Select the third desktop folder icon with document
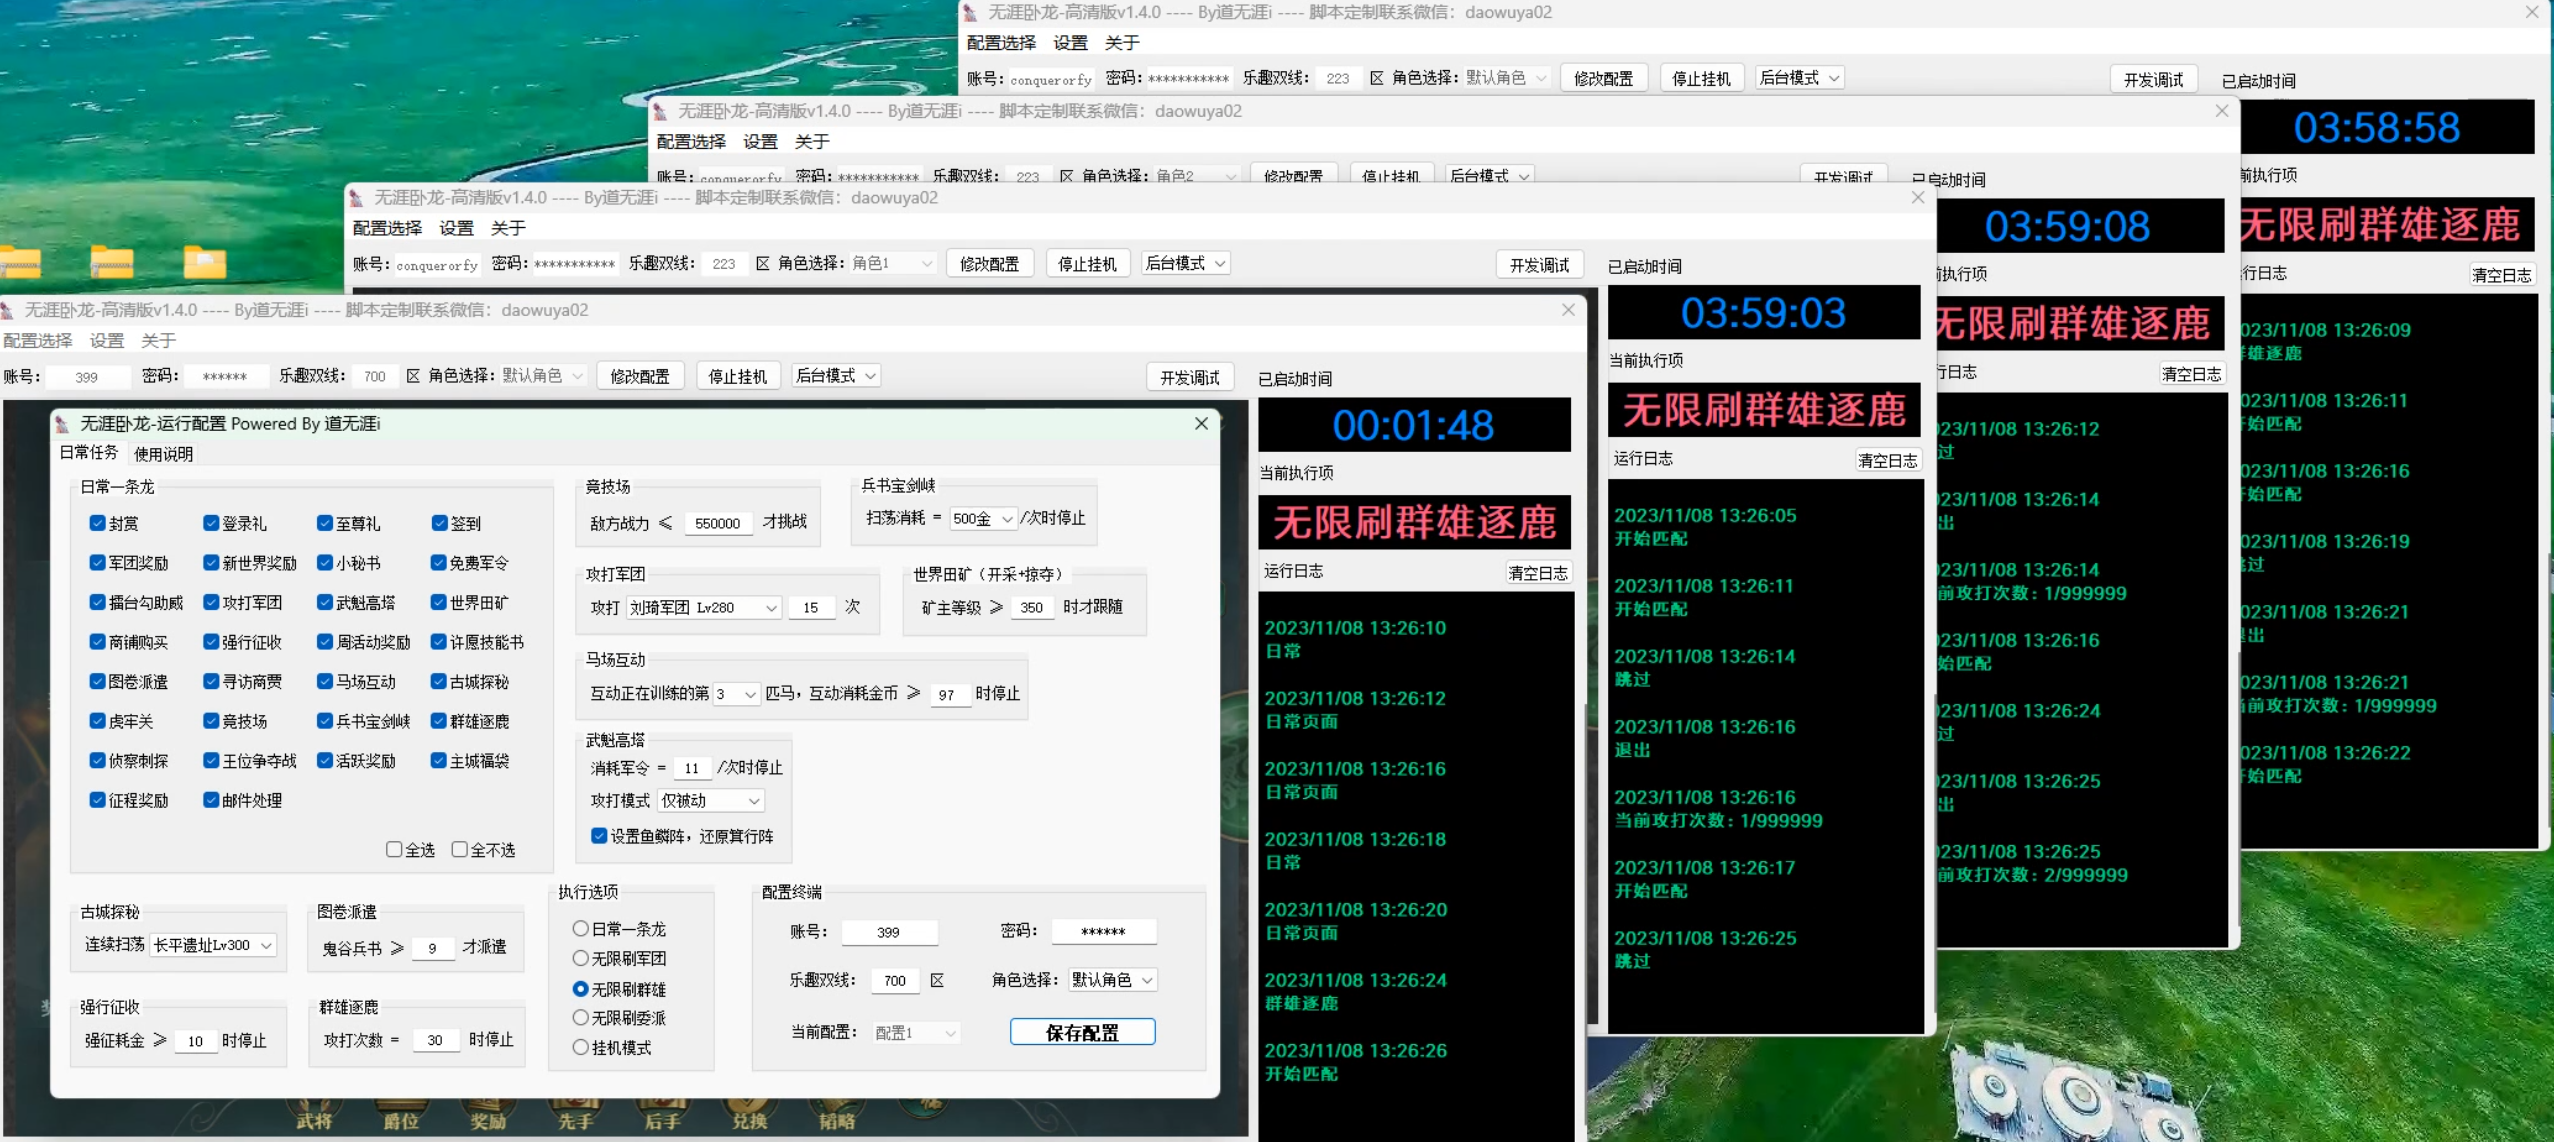This screenshot has width=2554, height=1142. 205,263
